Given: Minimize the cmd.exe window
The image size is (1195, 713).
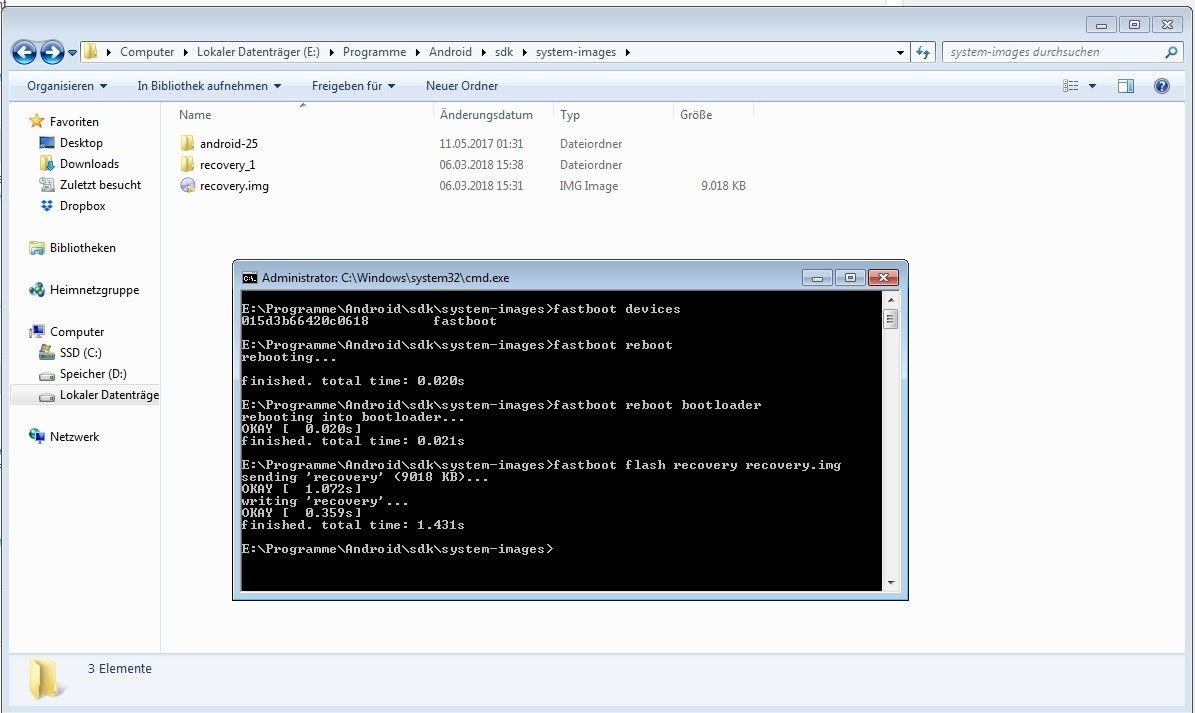Looking at the screenshot, I should tap(817, 278).
